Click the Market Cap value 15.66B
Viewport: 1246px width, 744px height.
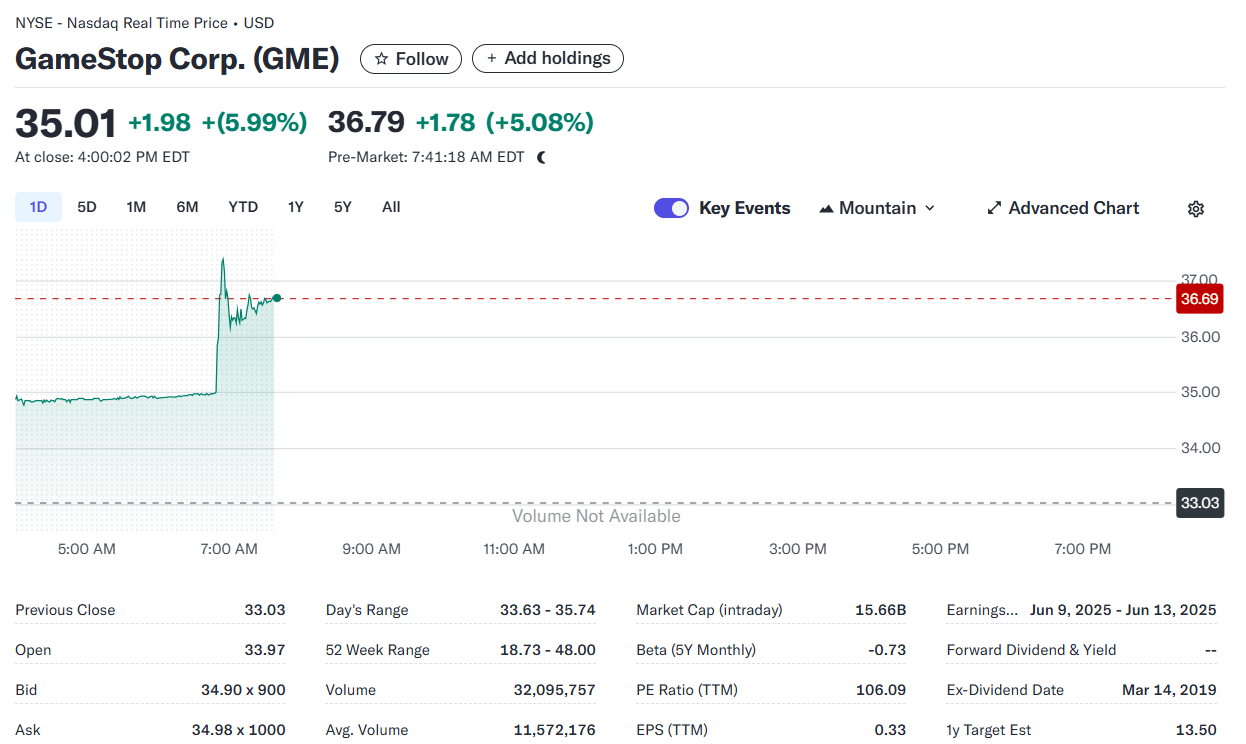(x=881, y=610)
